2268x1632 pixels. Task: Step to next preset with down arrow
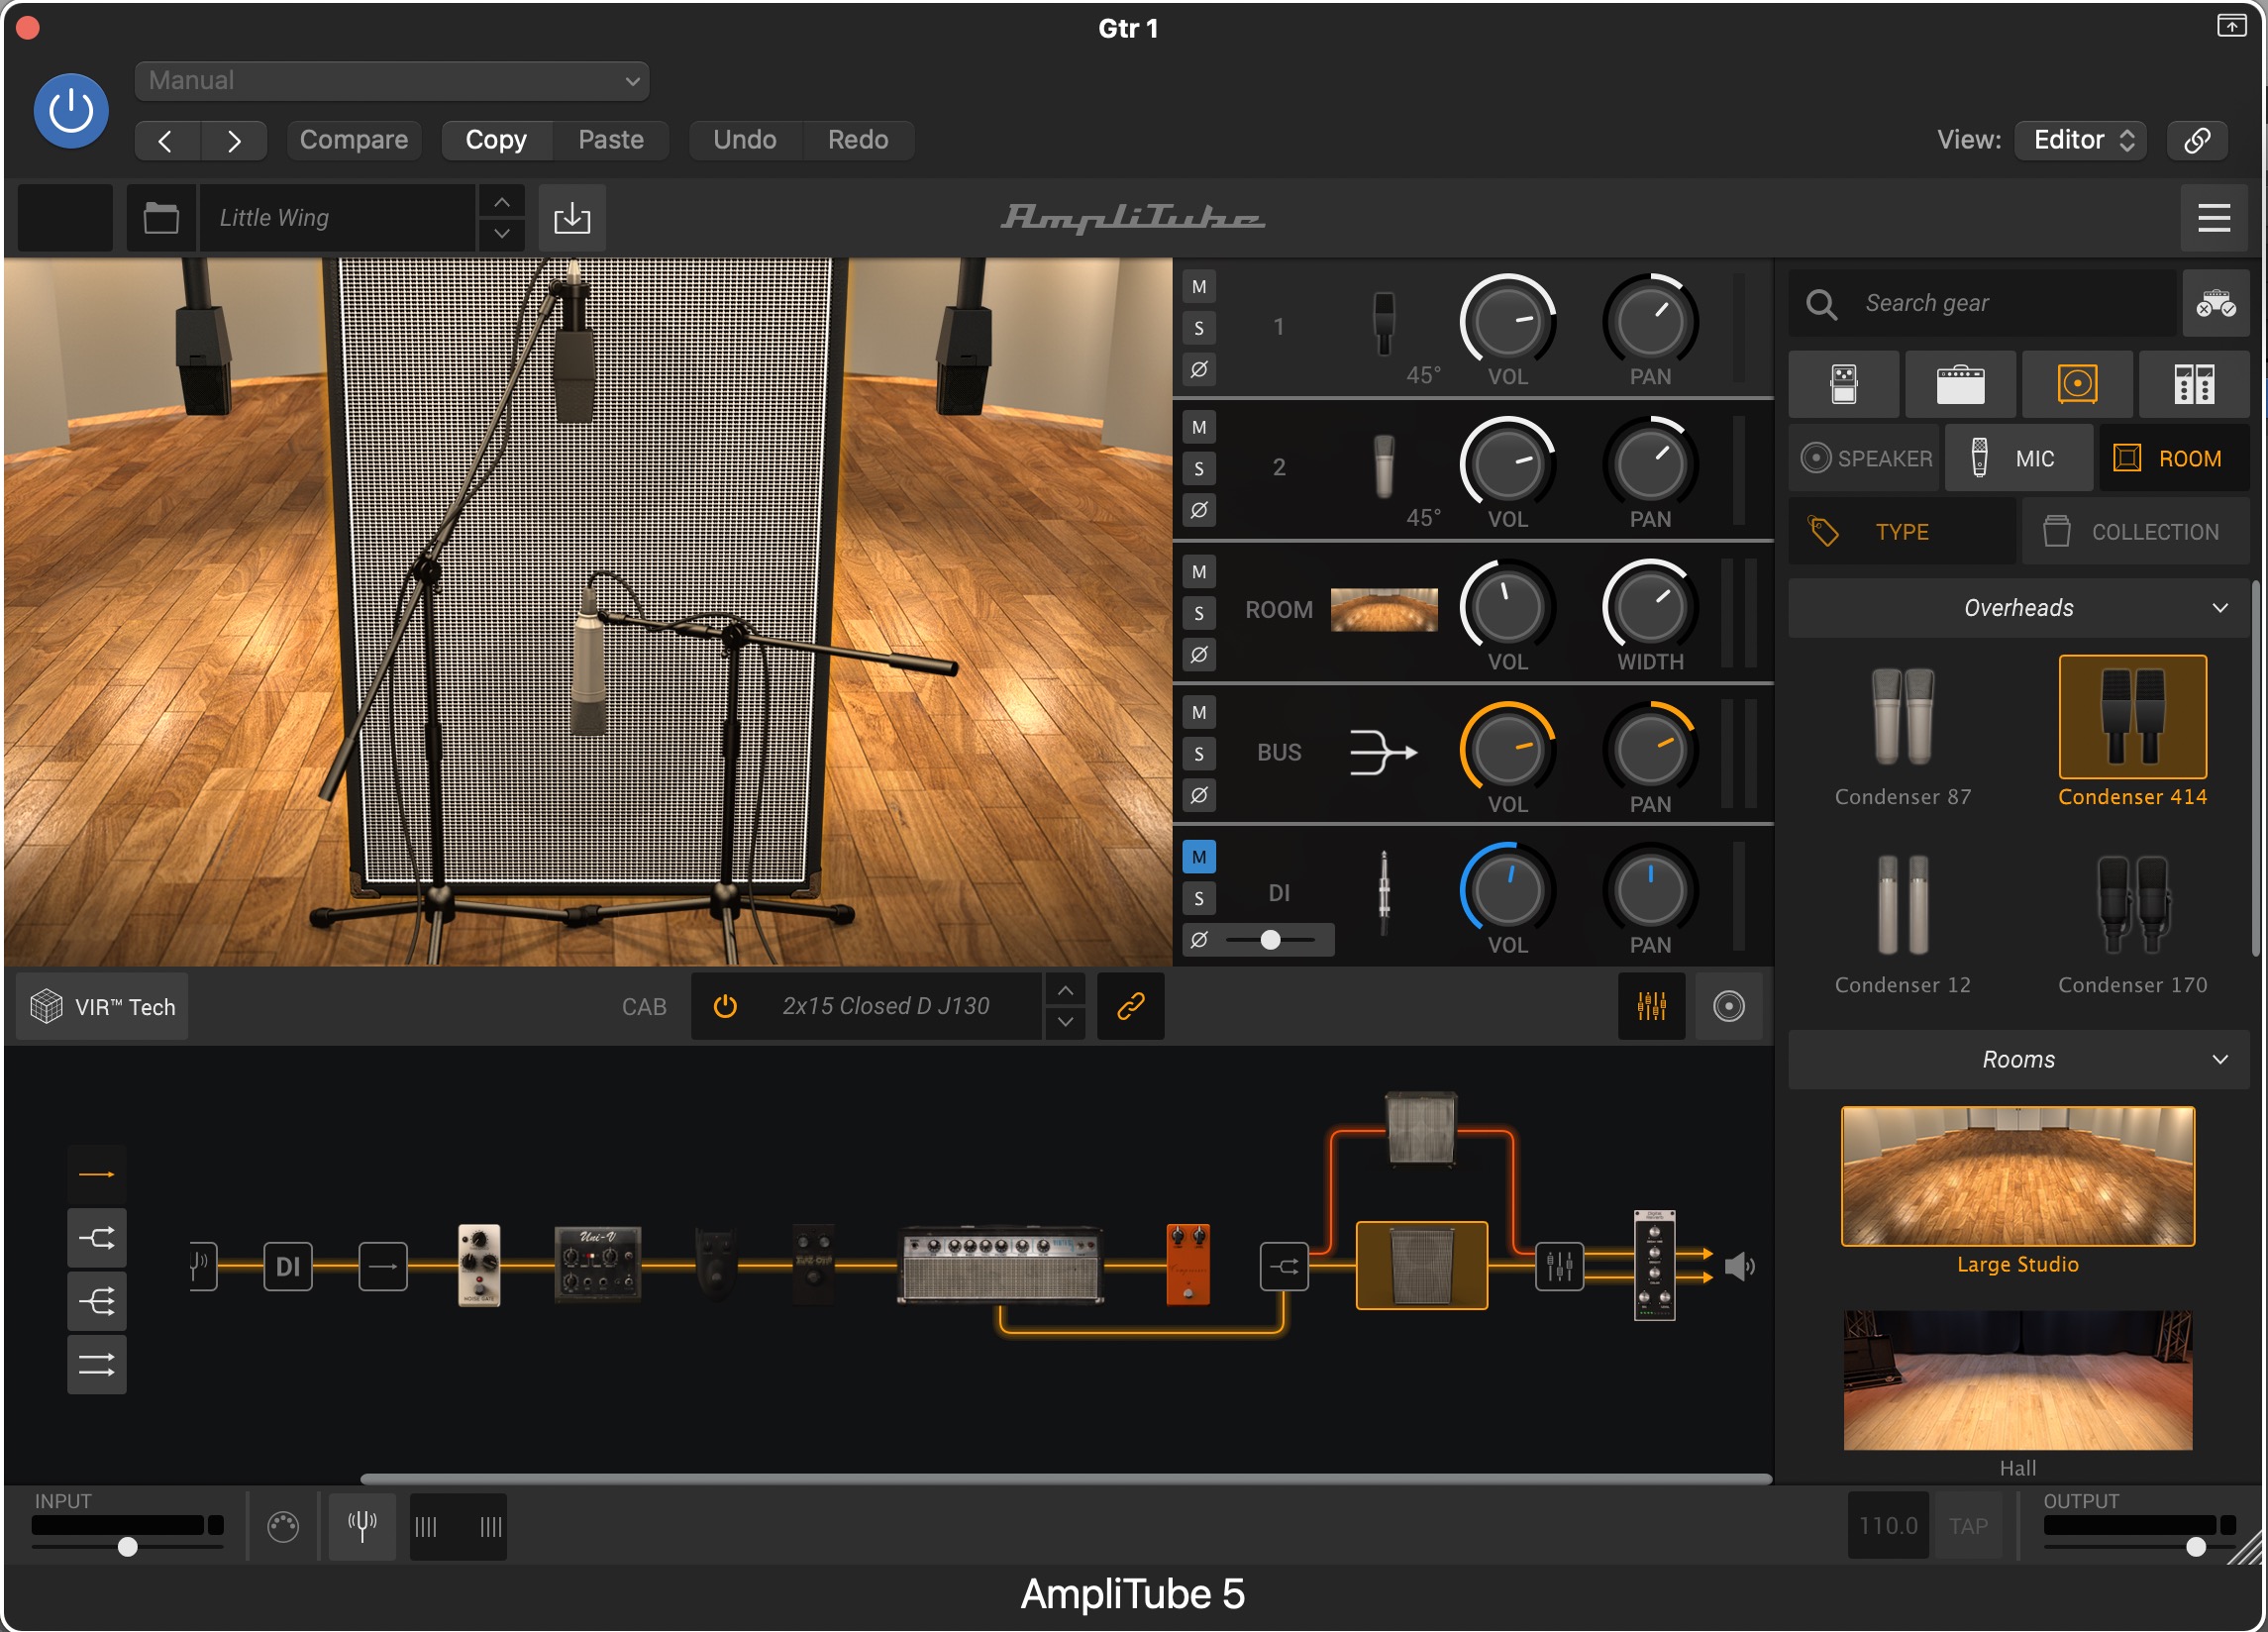click(x=502, y=234)
